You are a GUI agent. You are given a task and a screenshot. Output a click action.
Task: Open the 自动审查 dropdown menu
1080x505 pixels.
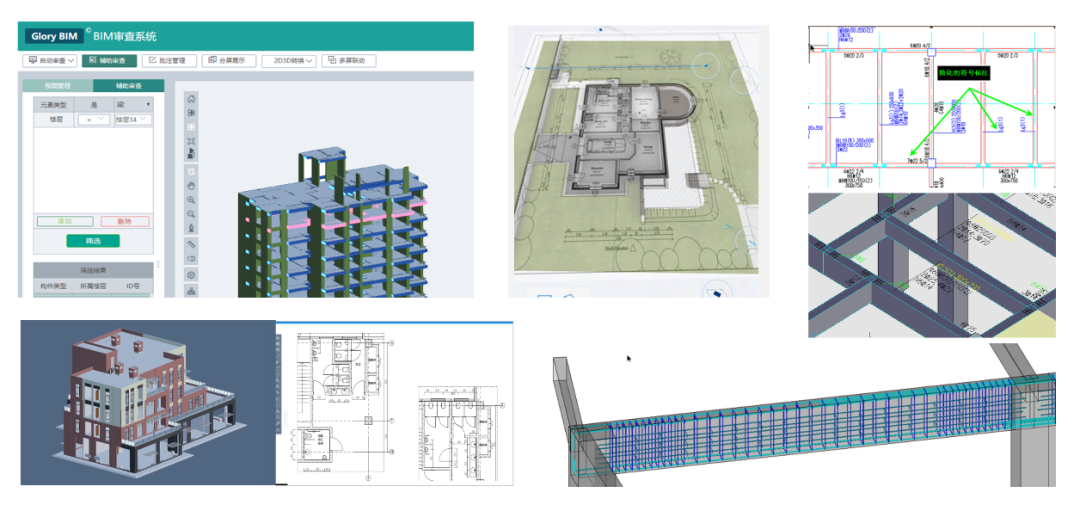coord(52,61)
